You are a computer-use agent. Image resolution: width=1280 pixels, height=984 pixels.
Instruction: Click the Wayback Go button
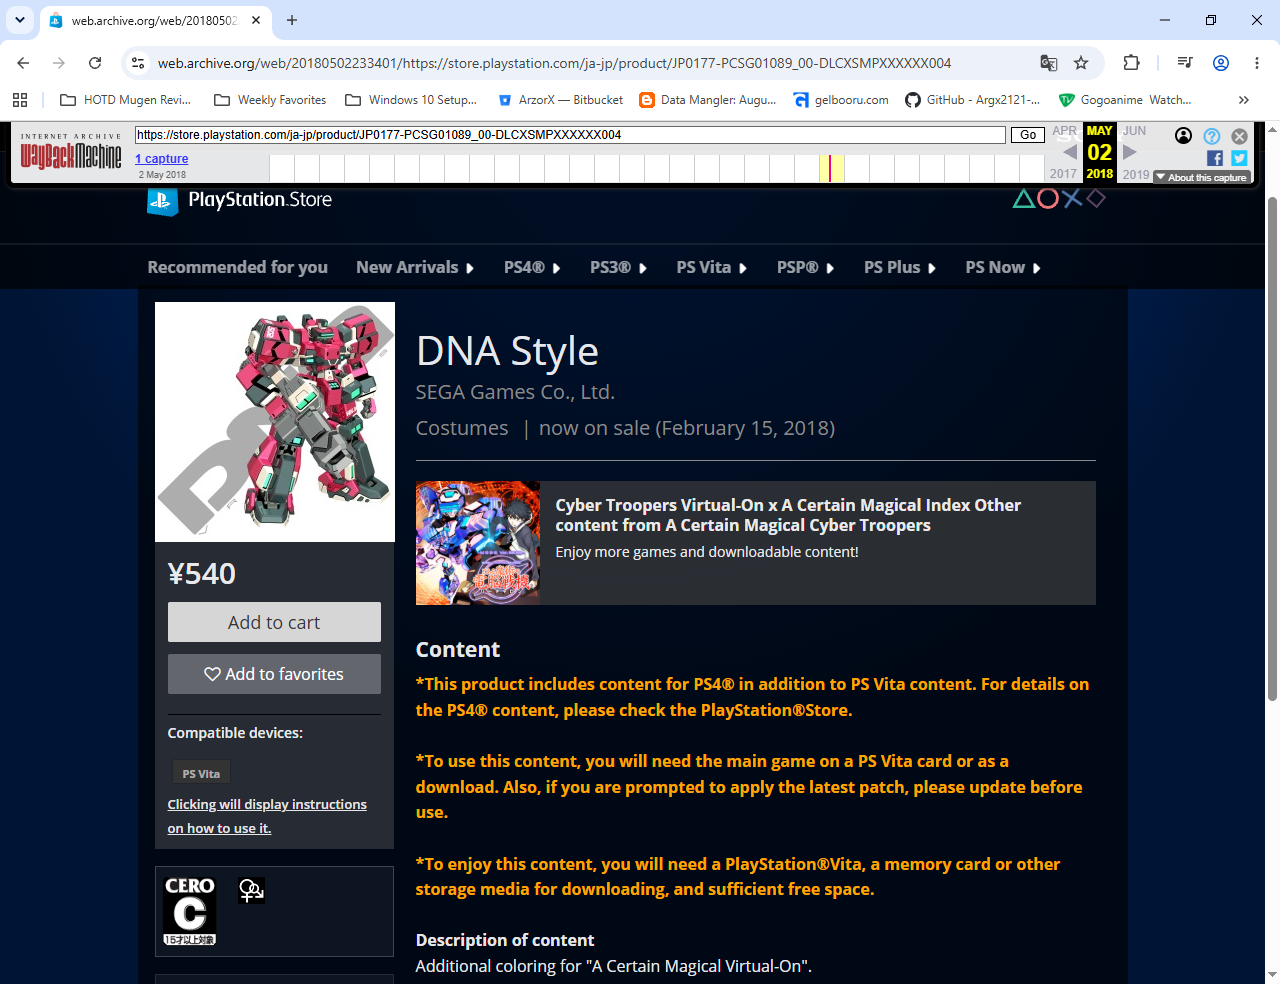pyautogui.click(x=1028, y=135)
